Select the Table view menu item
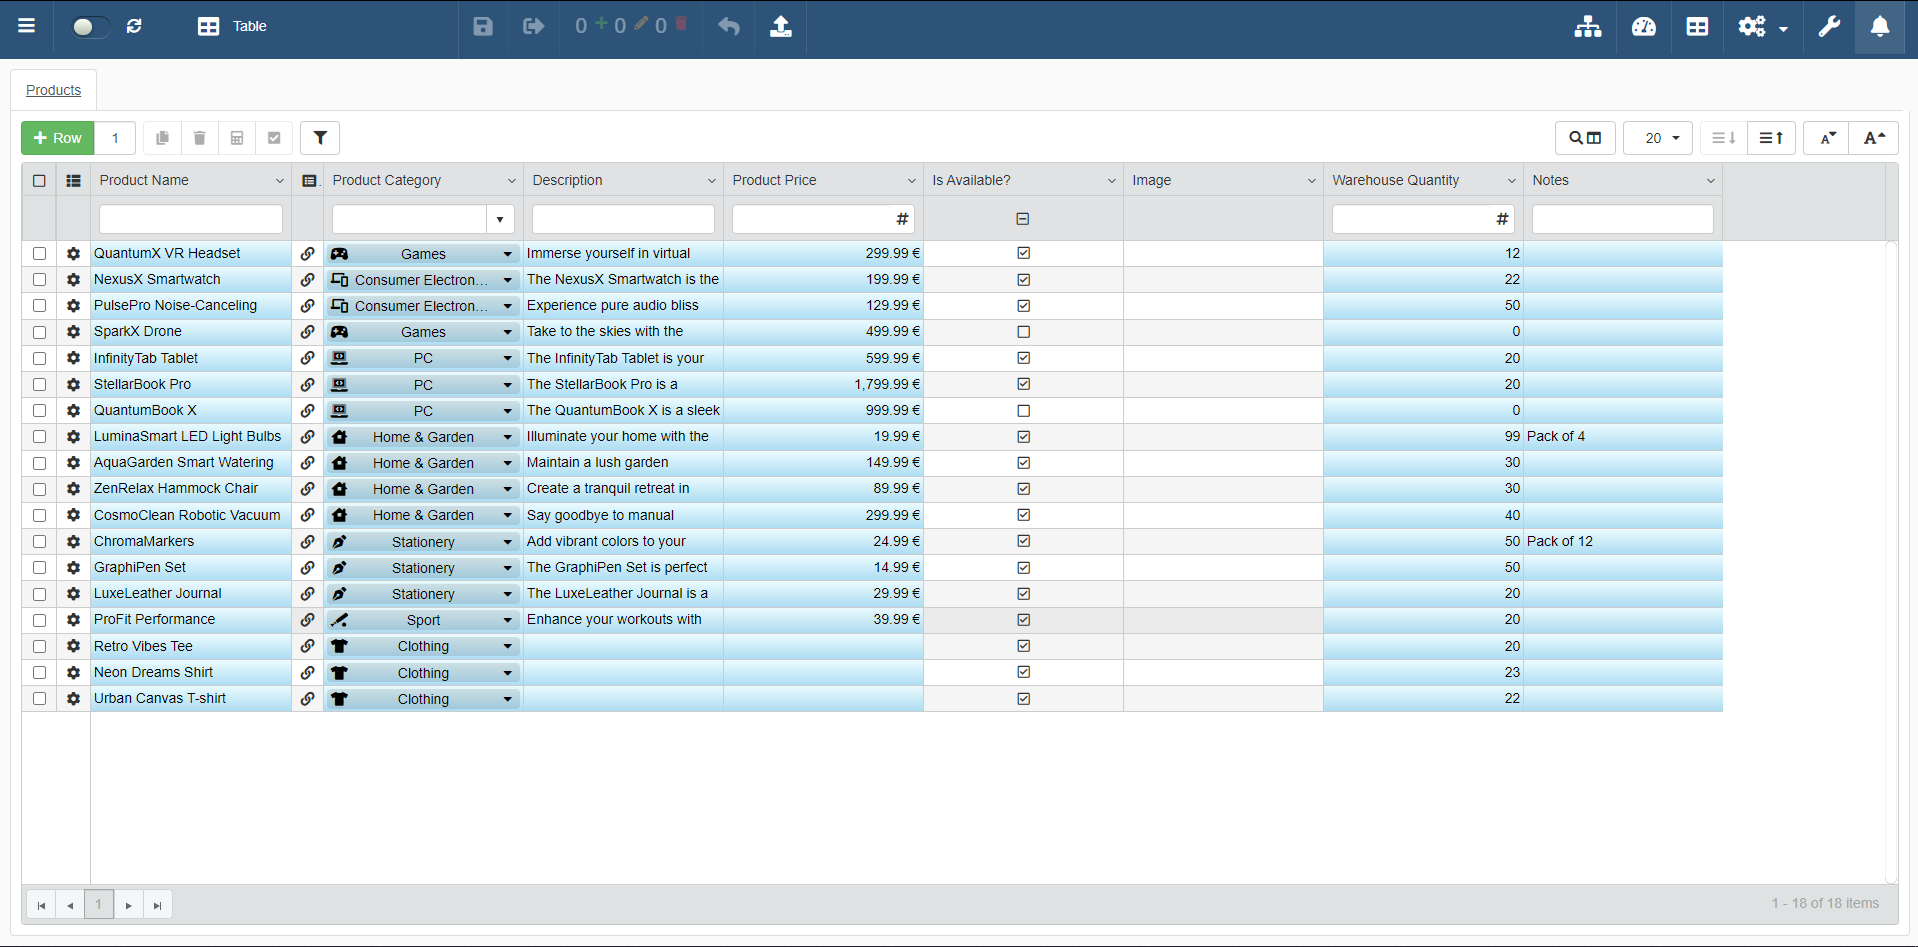 coord(233,27)
